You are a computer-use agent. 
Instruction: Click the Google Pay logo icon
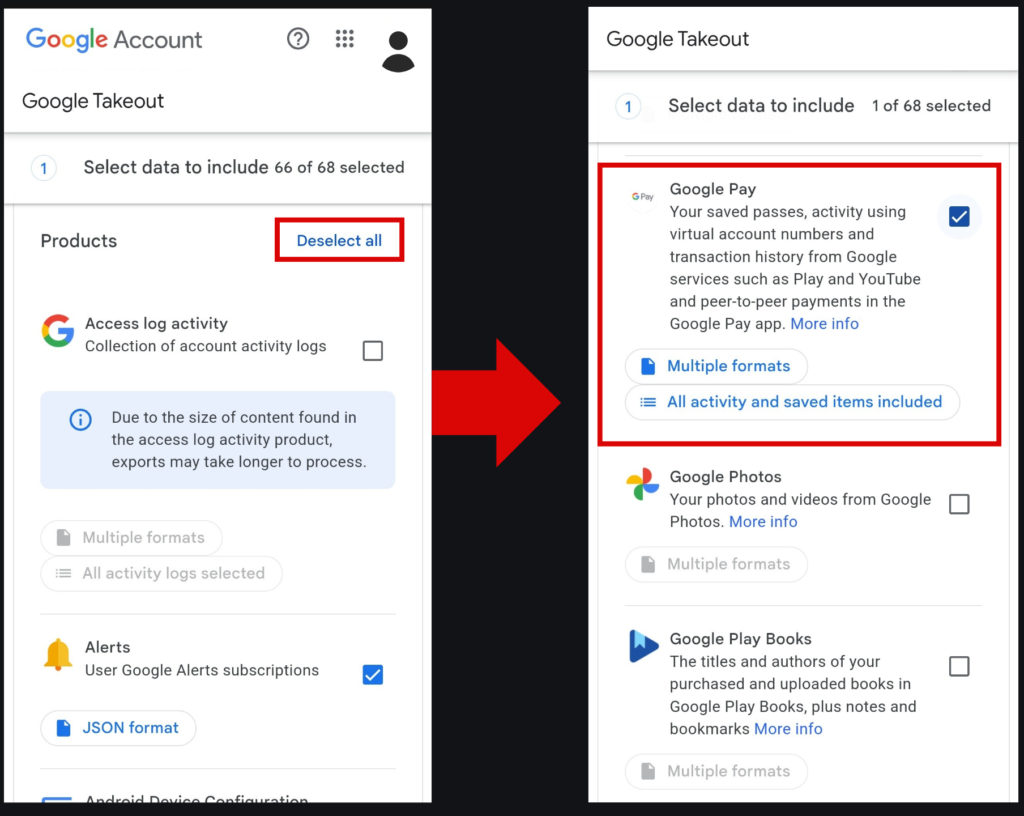[x=643, y=196]
